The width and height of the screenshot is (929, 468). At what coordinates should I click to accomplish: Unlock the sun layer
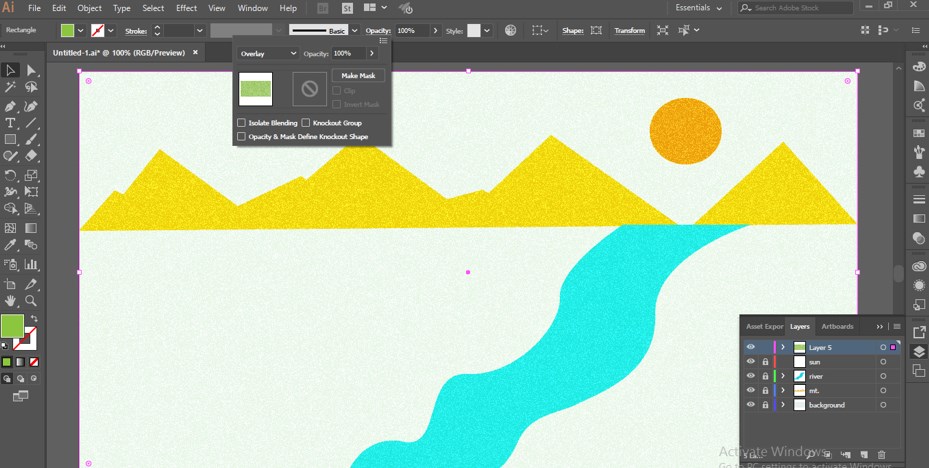tap(765, 361)
